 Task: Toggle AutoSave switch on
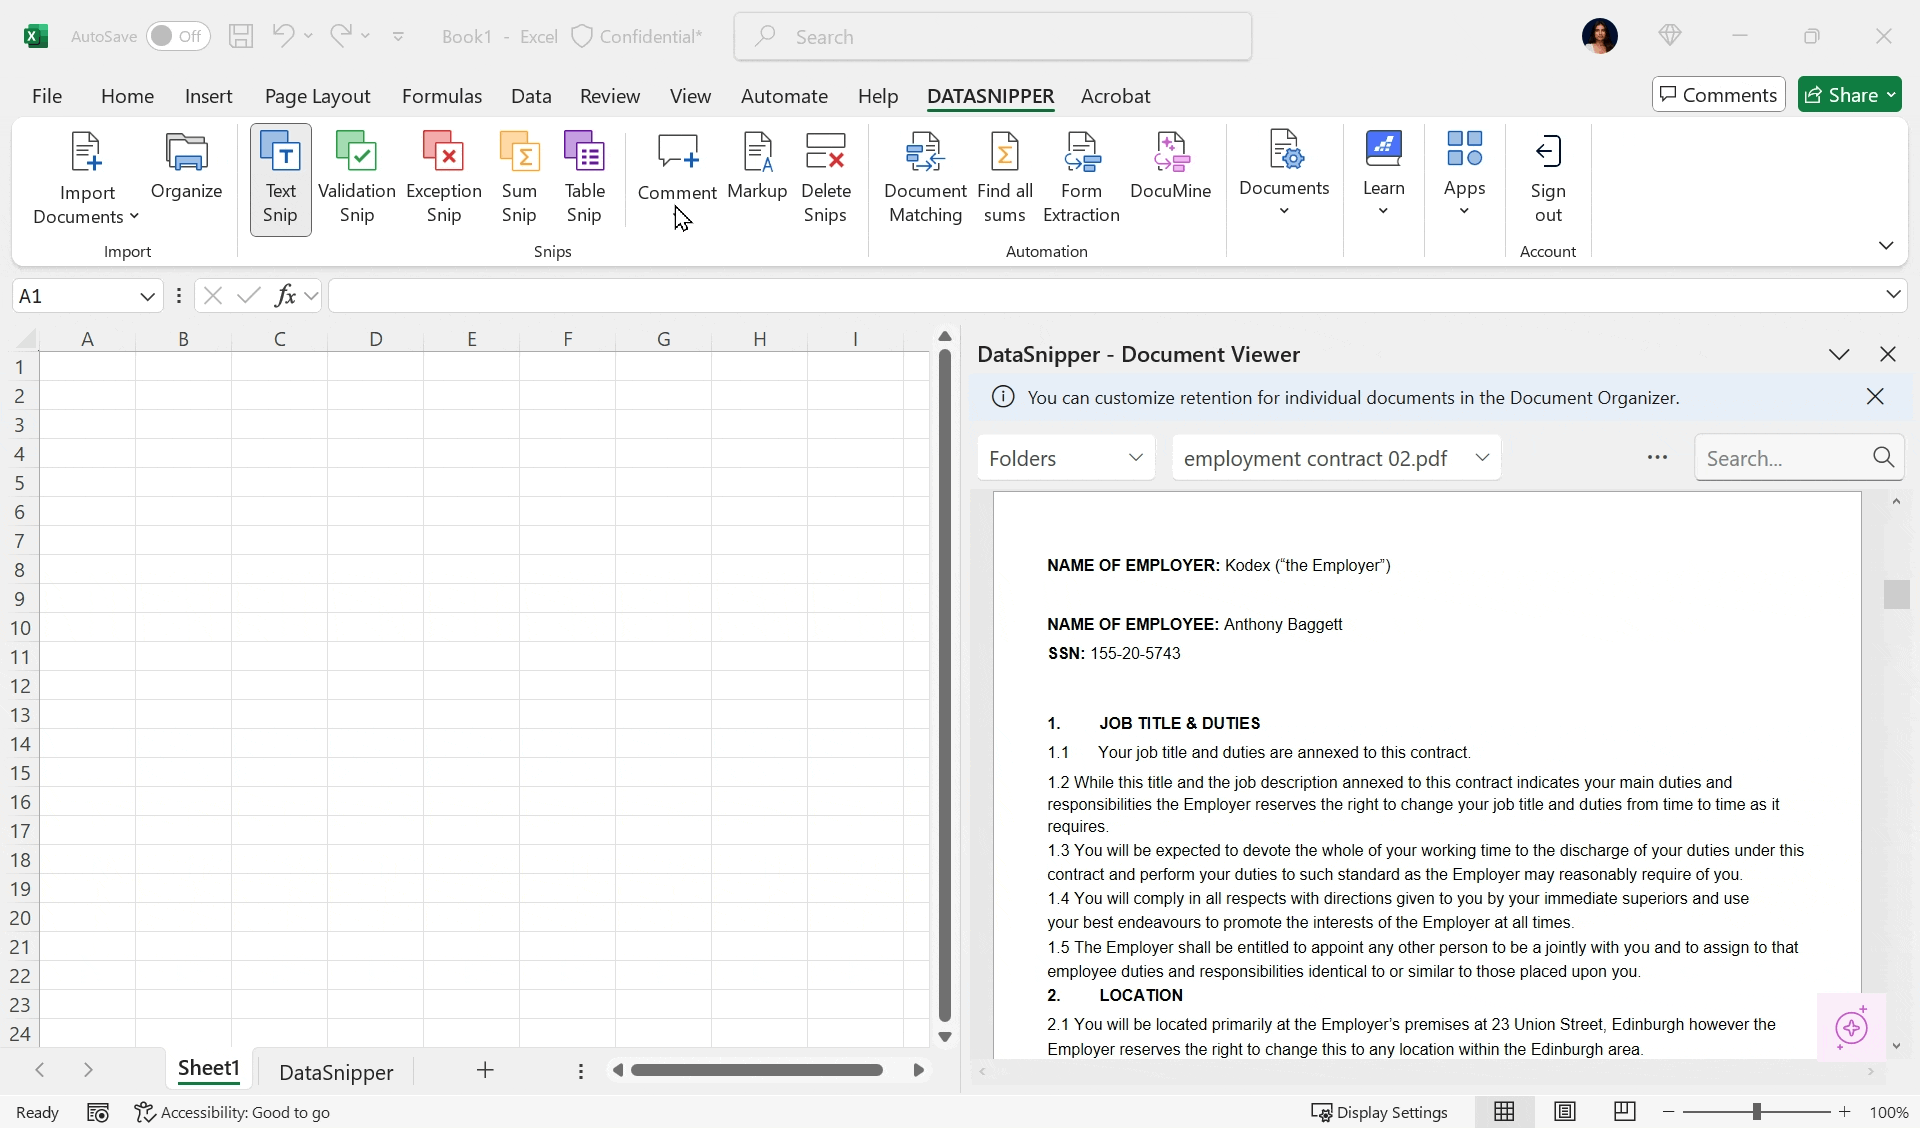pyautogui.click(x=178, y=37)
